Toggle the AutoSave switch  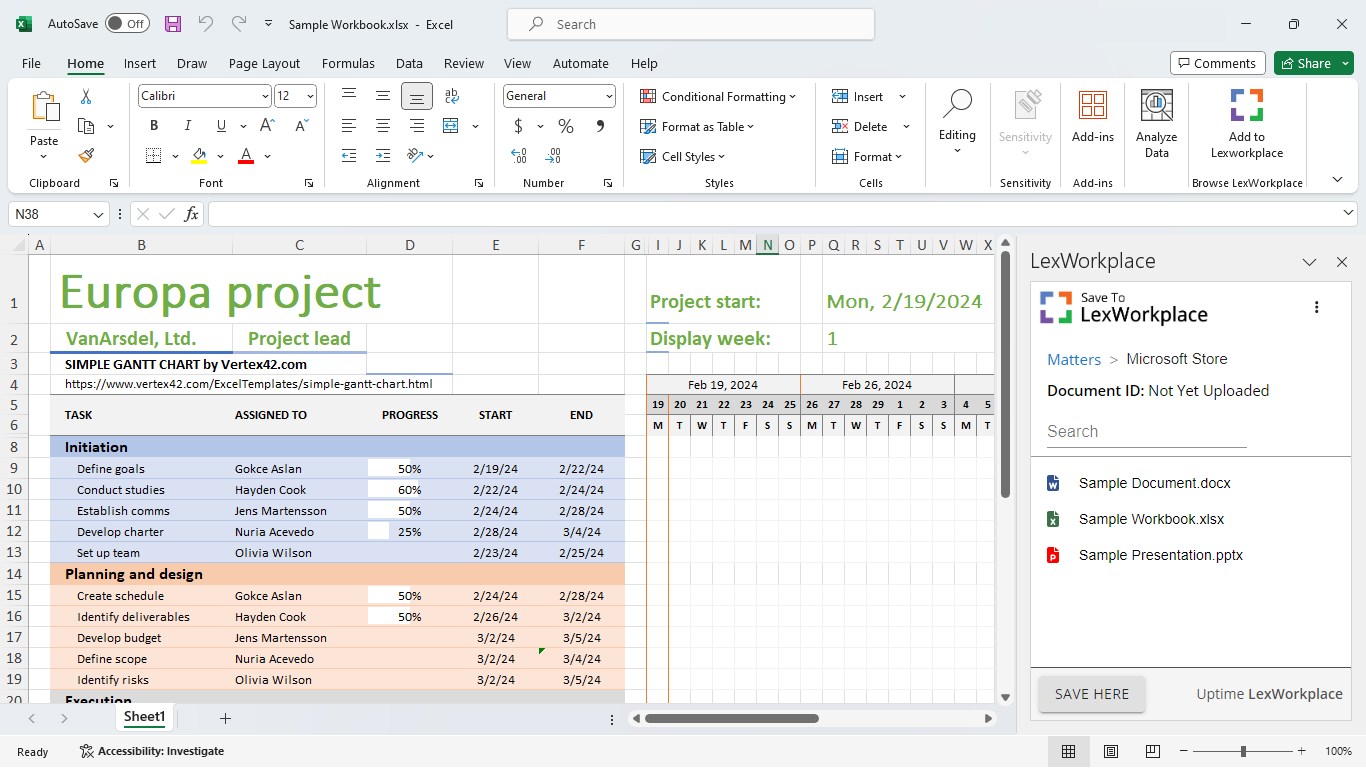coord(126,24)
